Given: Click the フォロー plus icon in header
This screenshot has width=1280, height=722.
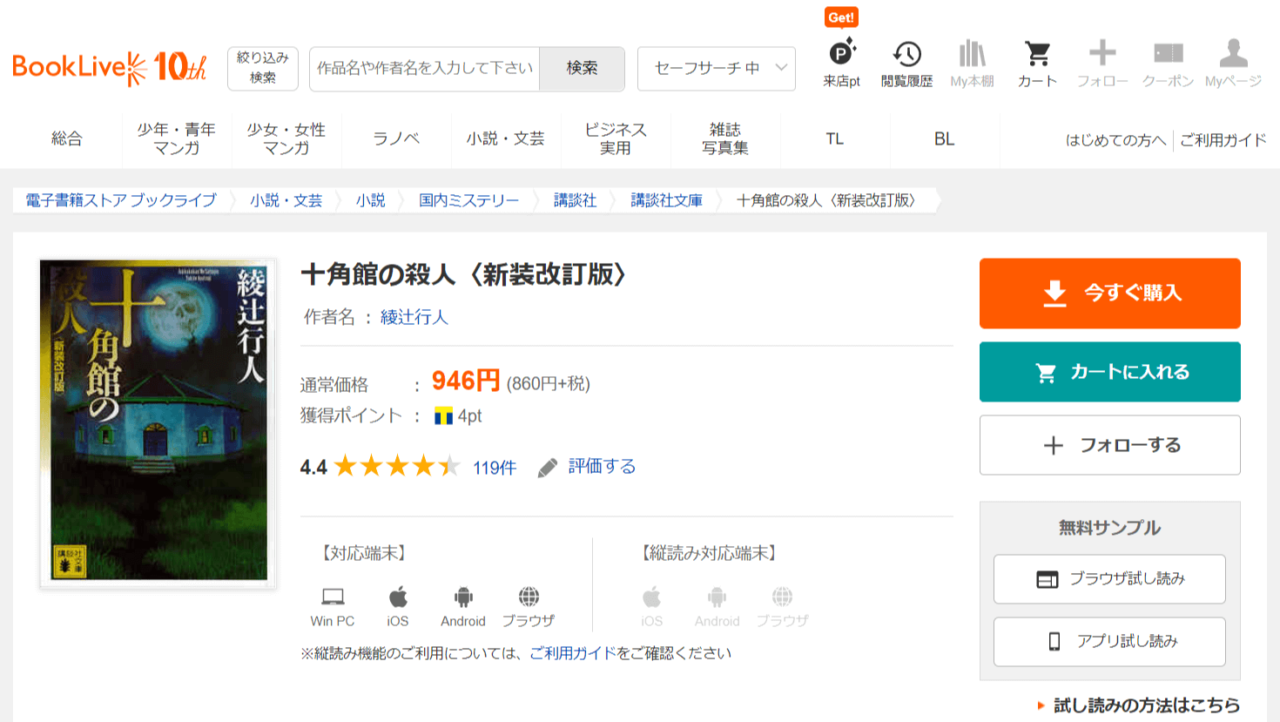Looking at the screenshot, I should 1102,54.
